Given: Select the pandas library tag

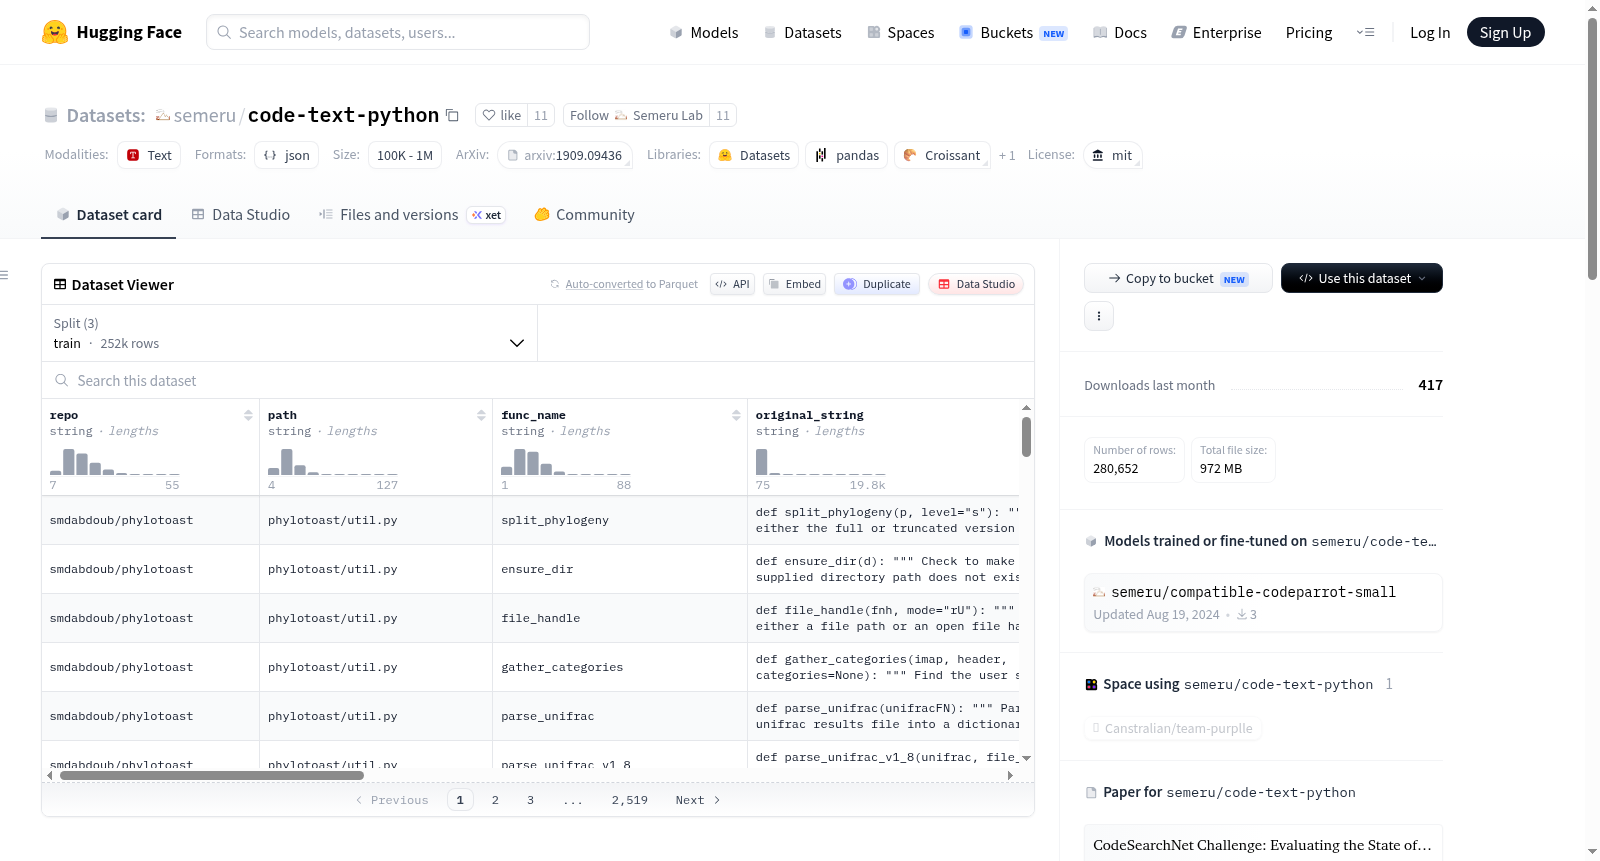Looking at the screenshot, I should (x=846, y=155).
